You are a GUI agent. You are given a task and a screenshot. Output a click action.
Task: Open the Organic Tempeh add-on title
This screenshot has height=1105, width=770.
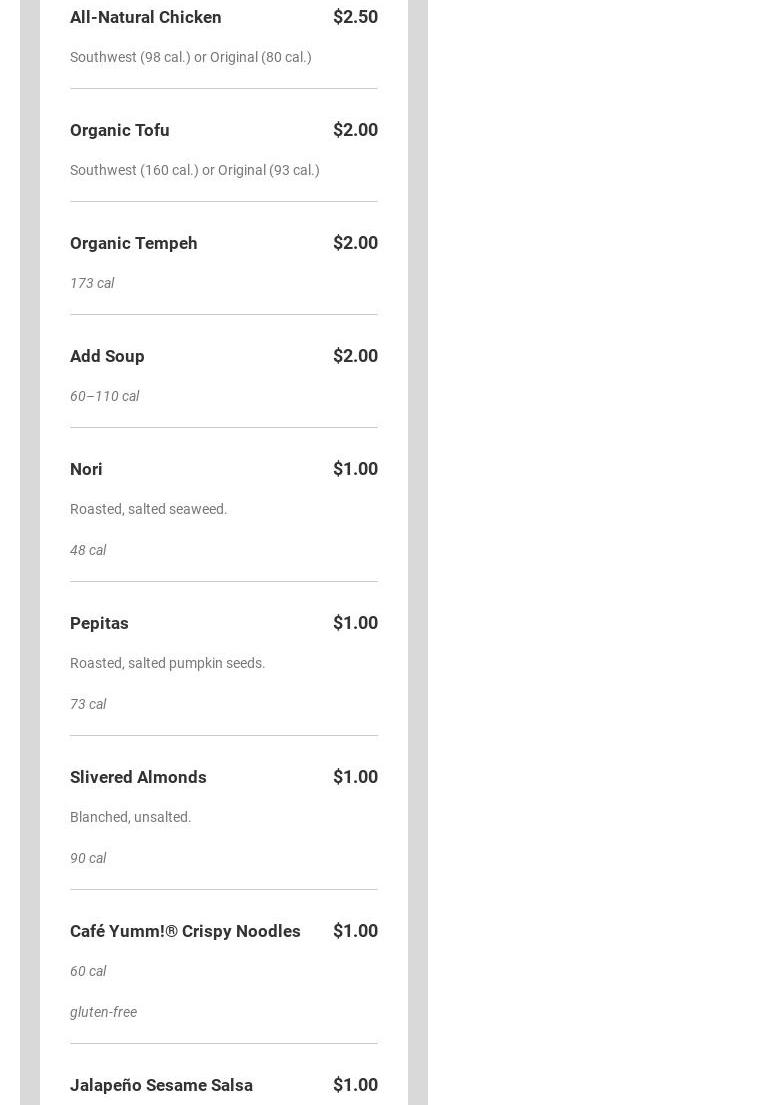point(134,243)
